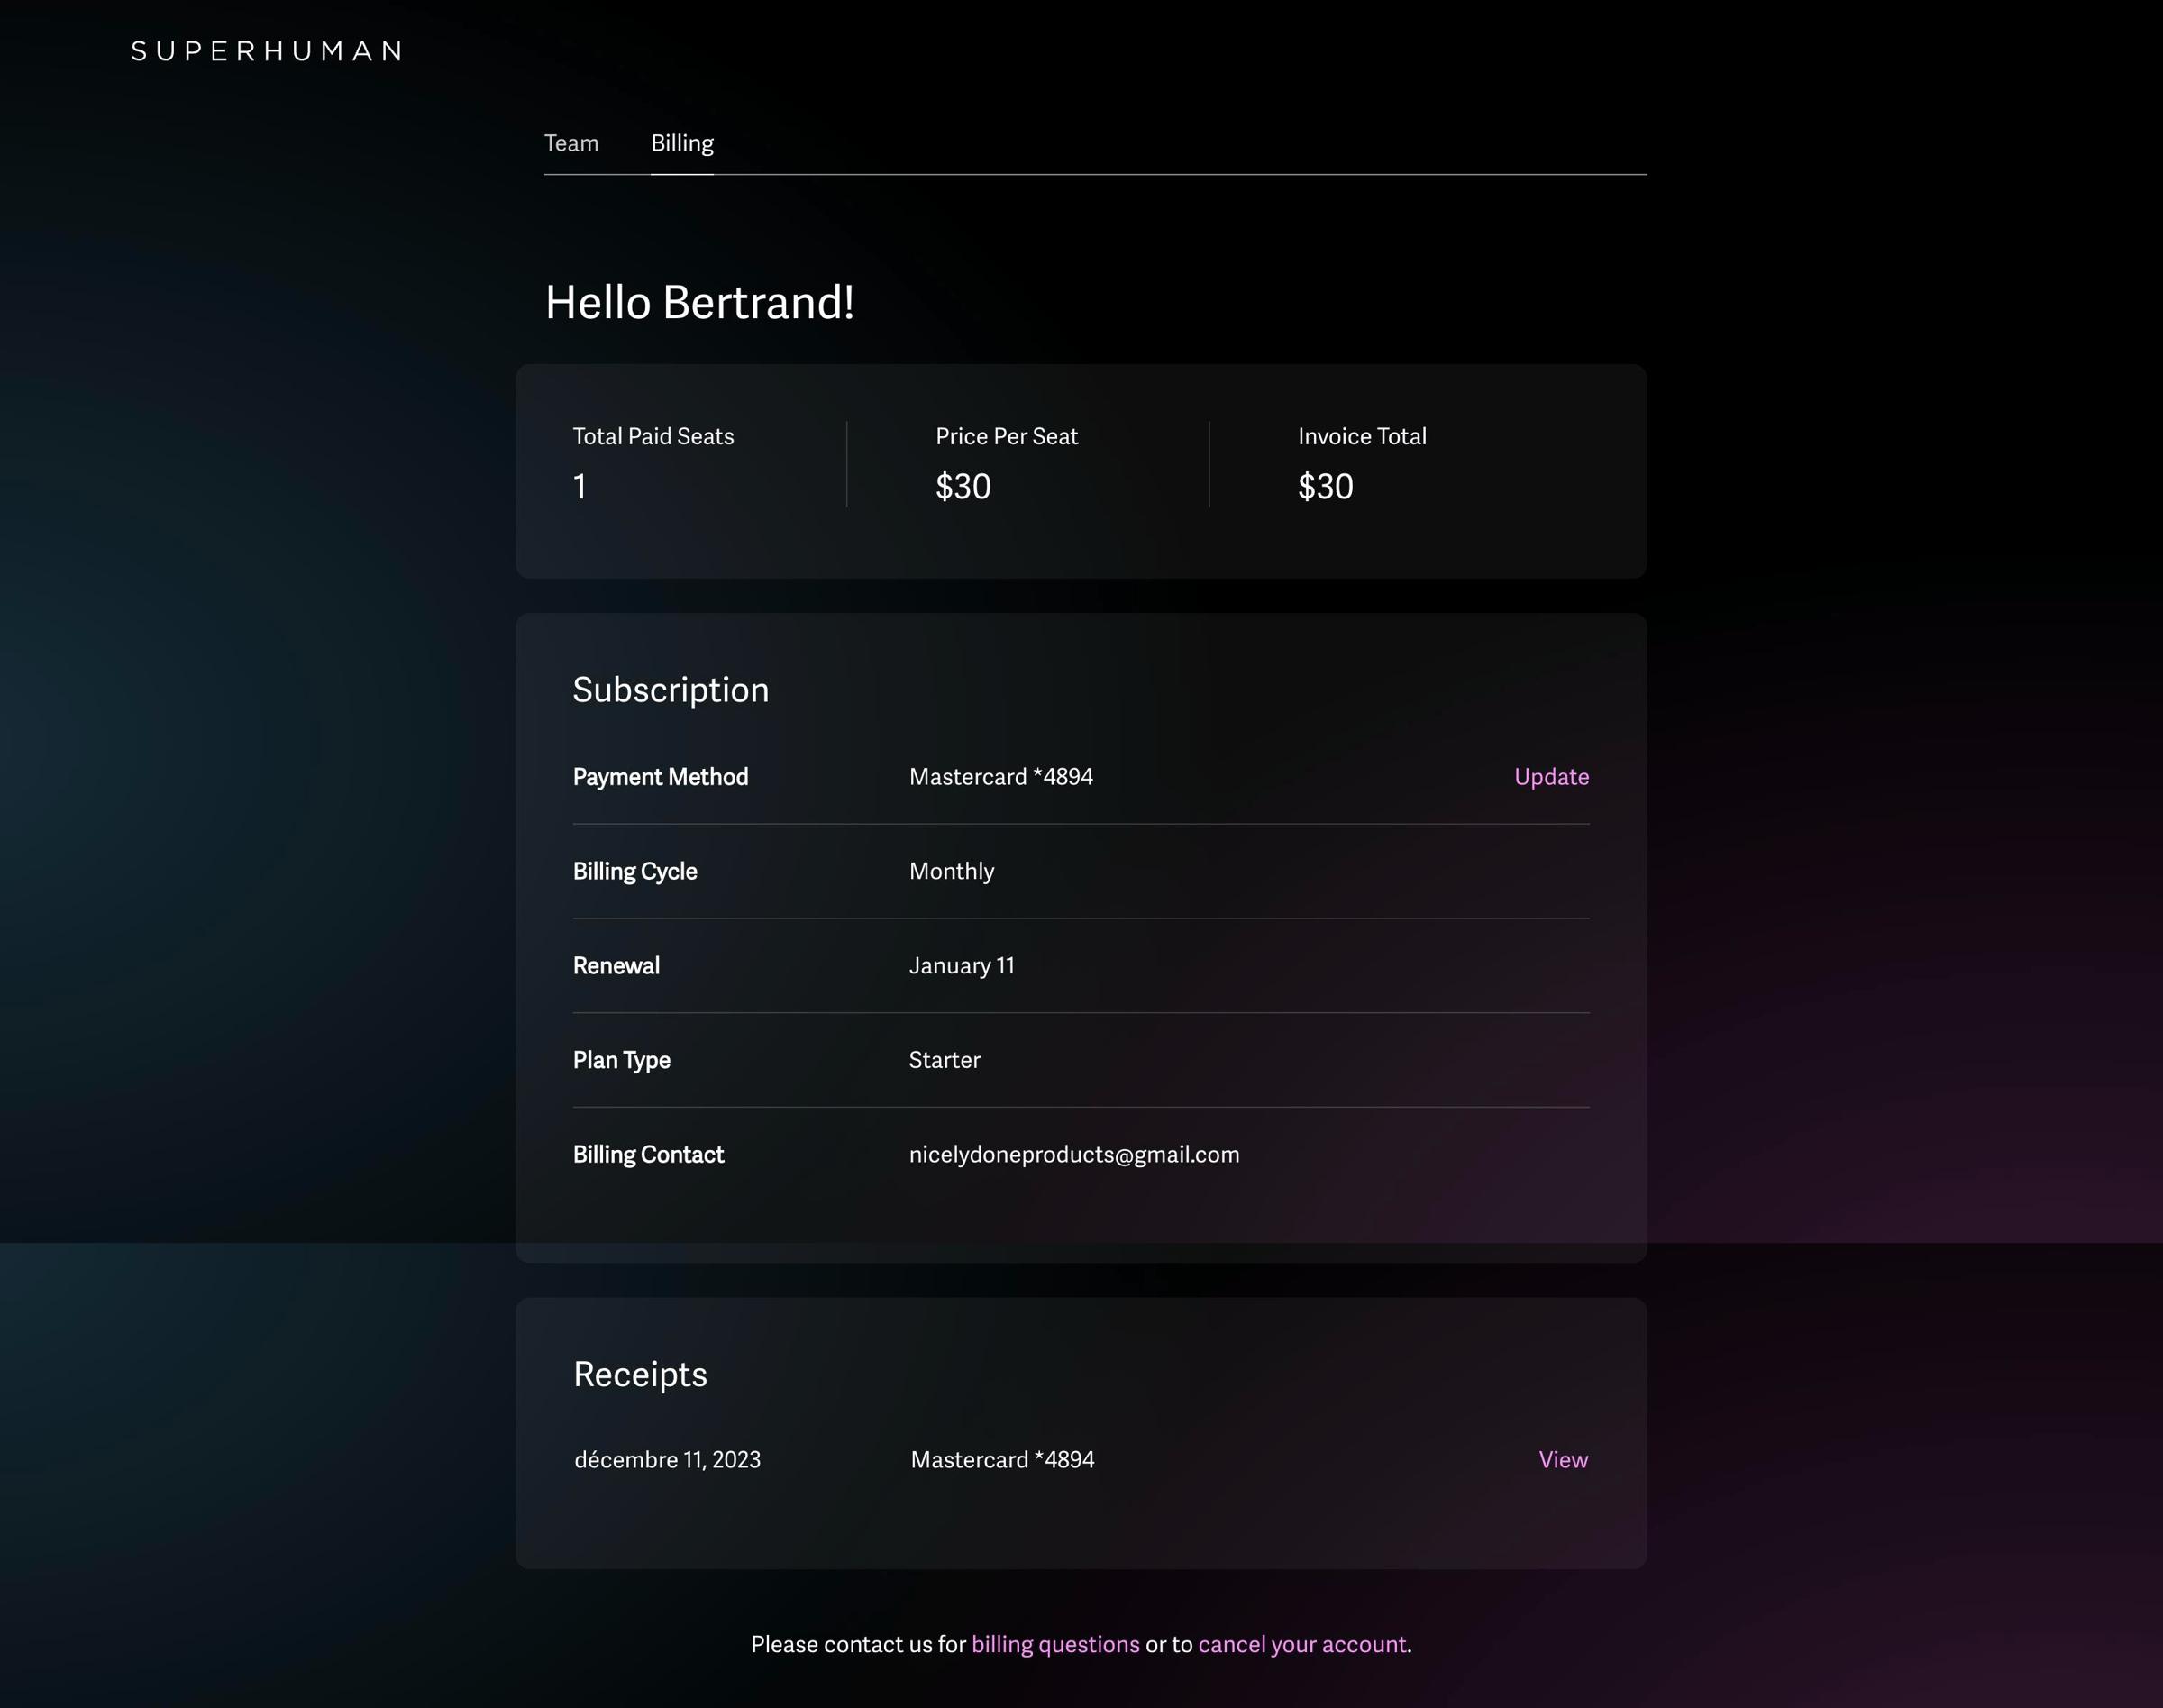
Task: Update the payment method
Action: coord(1551,777)
